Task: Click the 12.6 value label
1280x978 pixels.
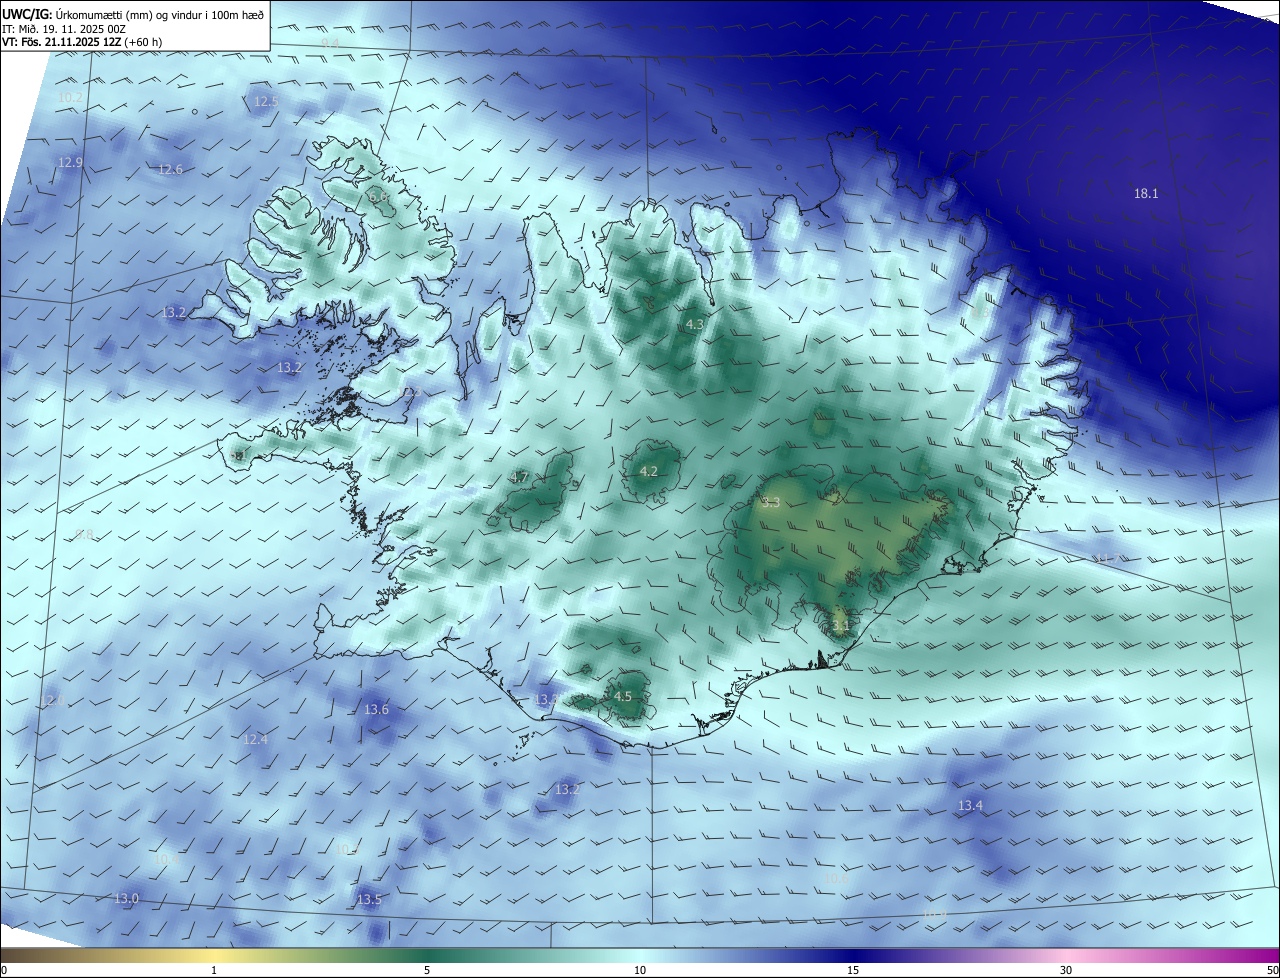Action: tap(170, 170)
